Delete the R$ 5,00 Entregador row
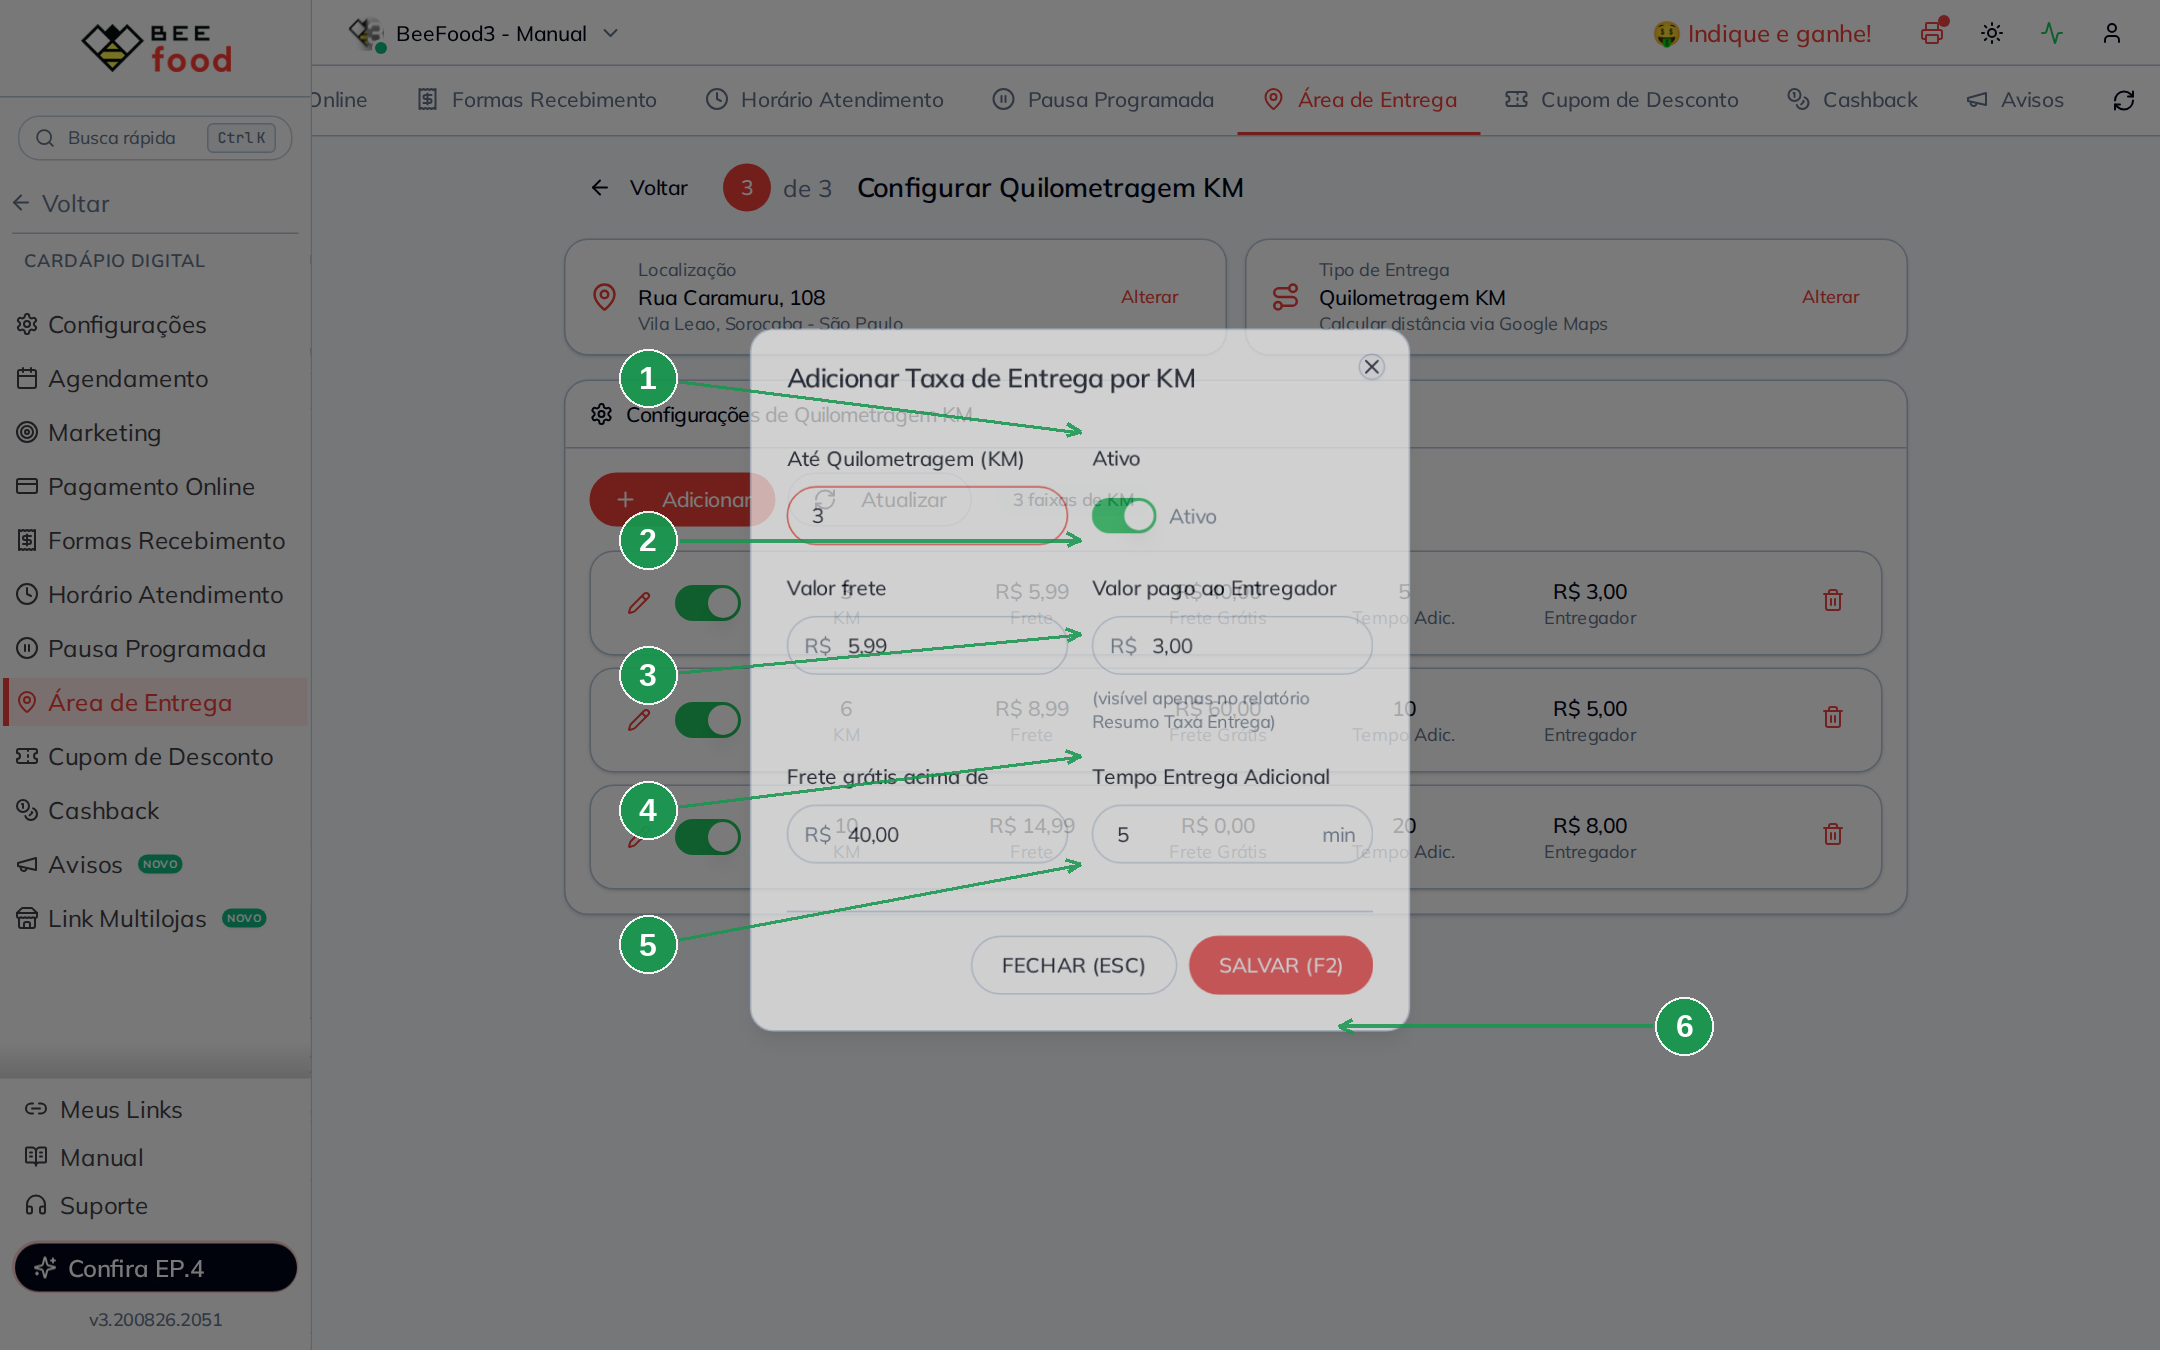 tap(1833, 717)
